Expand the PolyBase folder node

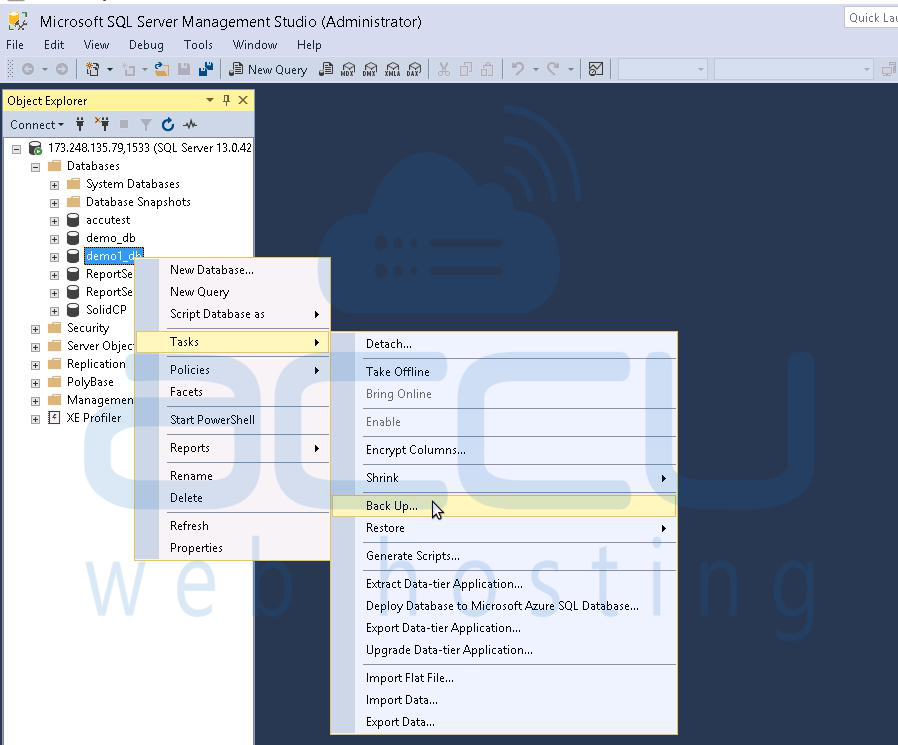point(36,383)
